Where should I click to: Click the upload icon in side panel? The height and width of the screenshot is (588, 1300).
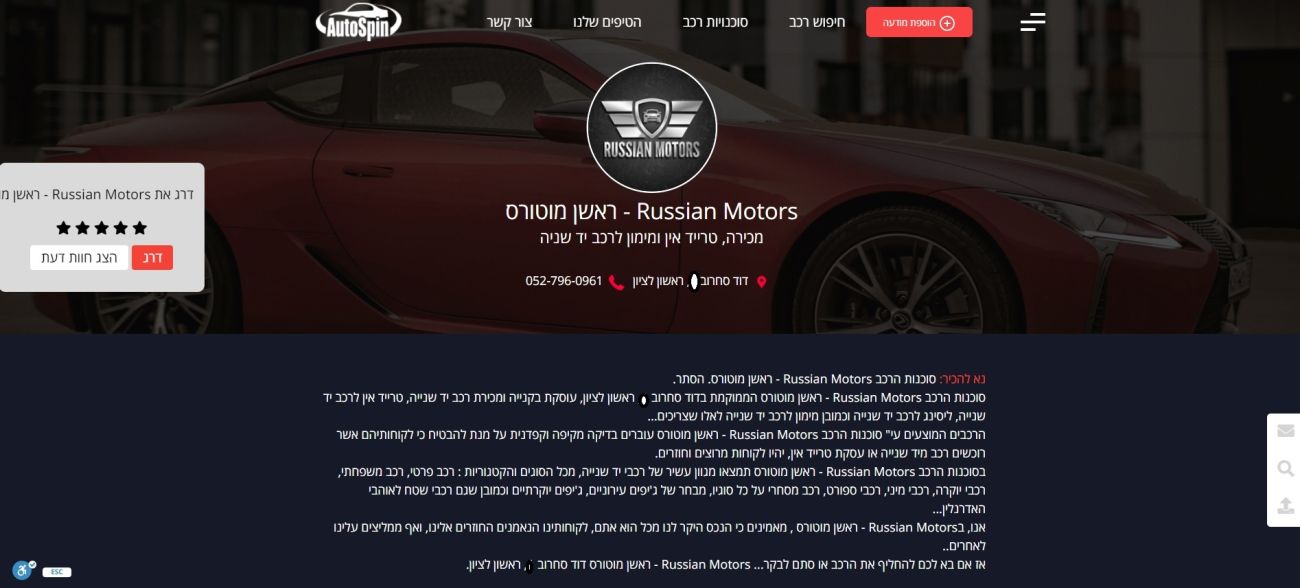pos(1286,506)
